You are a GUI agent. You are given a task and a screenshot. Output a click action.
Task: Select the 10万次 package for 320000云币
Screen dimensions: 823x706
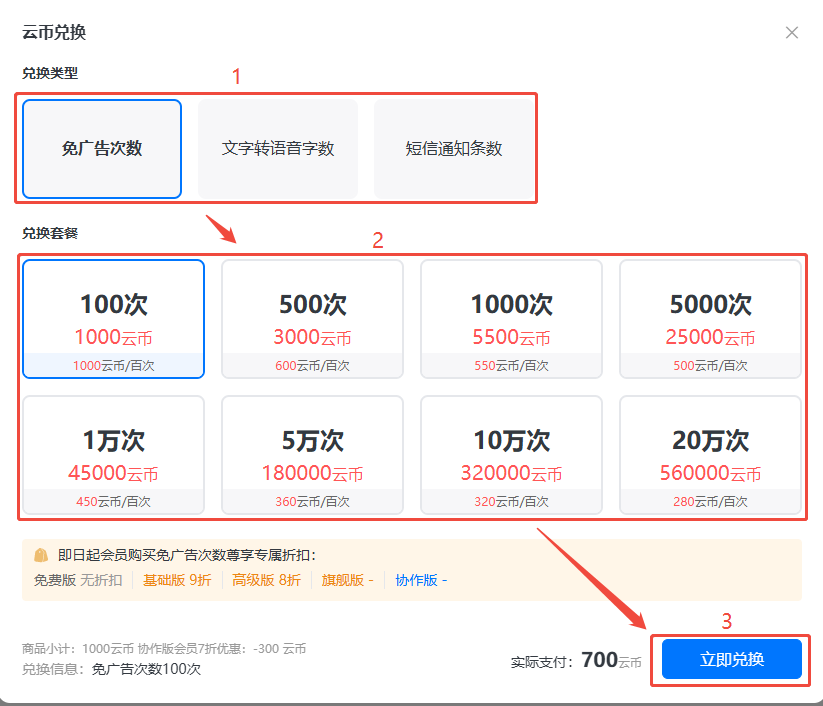click(x=511, y=455)
